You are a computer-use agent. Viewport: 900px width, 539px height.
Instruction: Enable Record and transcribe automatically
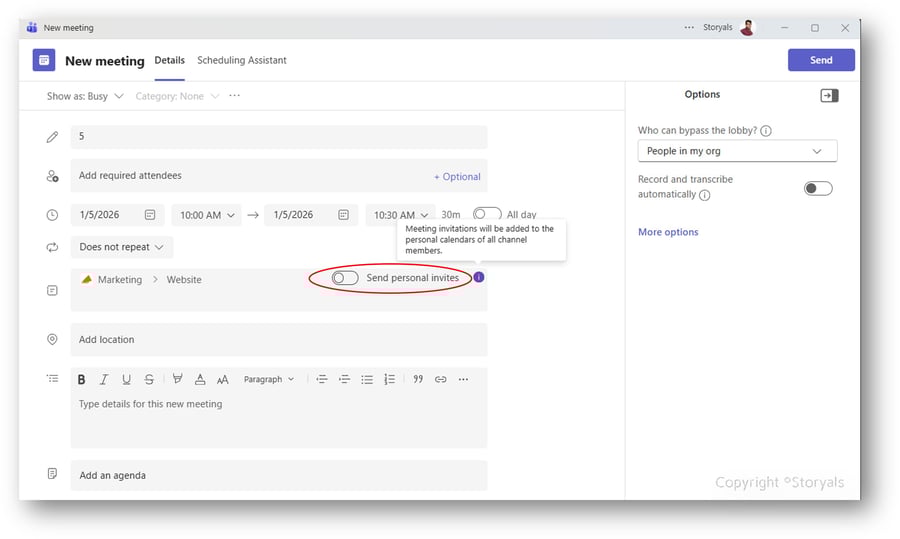click(817, 188)
